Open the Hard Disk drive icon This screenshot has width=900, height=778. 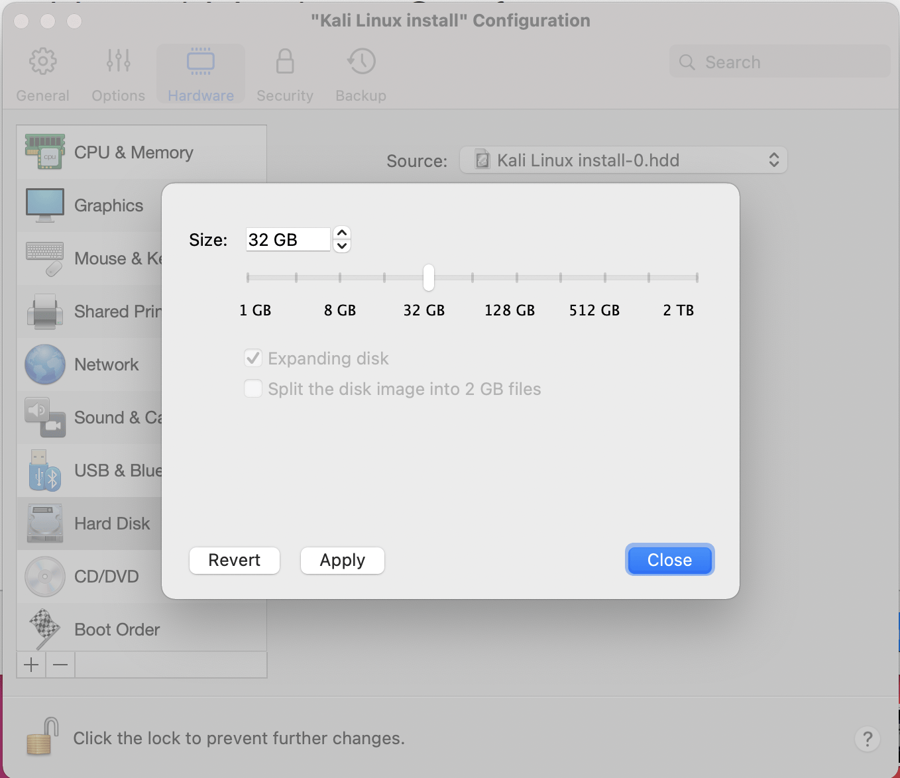[45, 523]
